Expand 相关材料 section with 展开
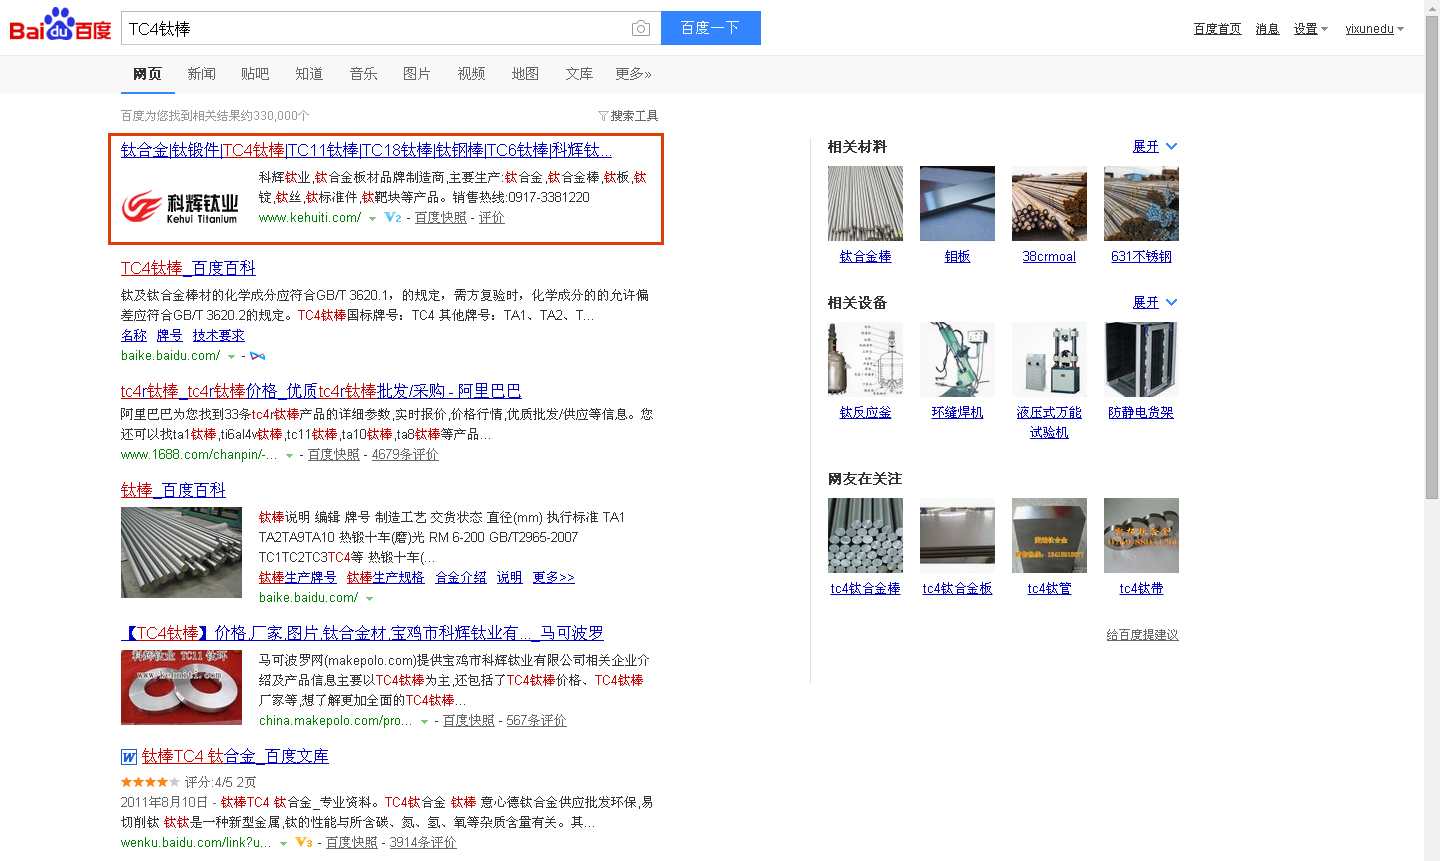Image resolution: width=1440 pixels, height=861 pixels. click(x=1155, y=147)
